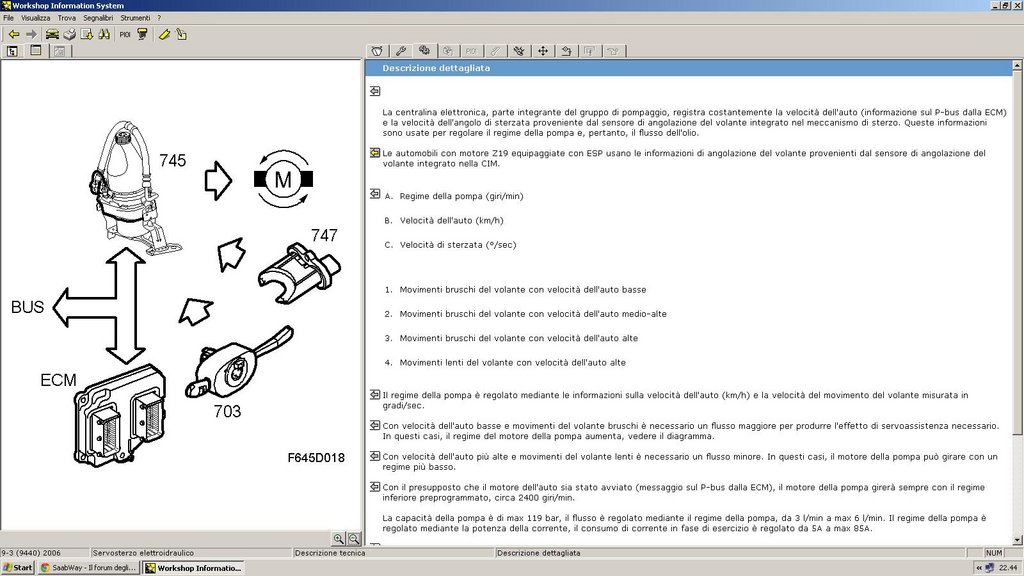Click list item 'C. Velocità di sterzata (°/sec)'
This screenshot has width=1024, height=576.
[450, 245]
